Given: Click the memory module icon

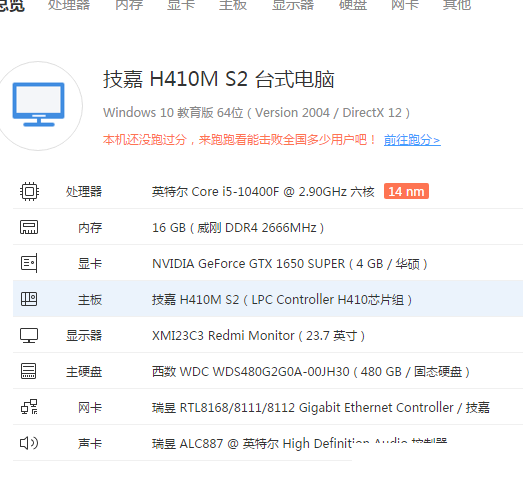Looking at the screenshot, I should click(29, 227).
